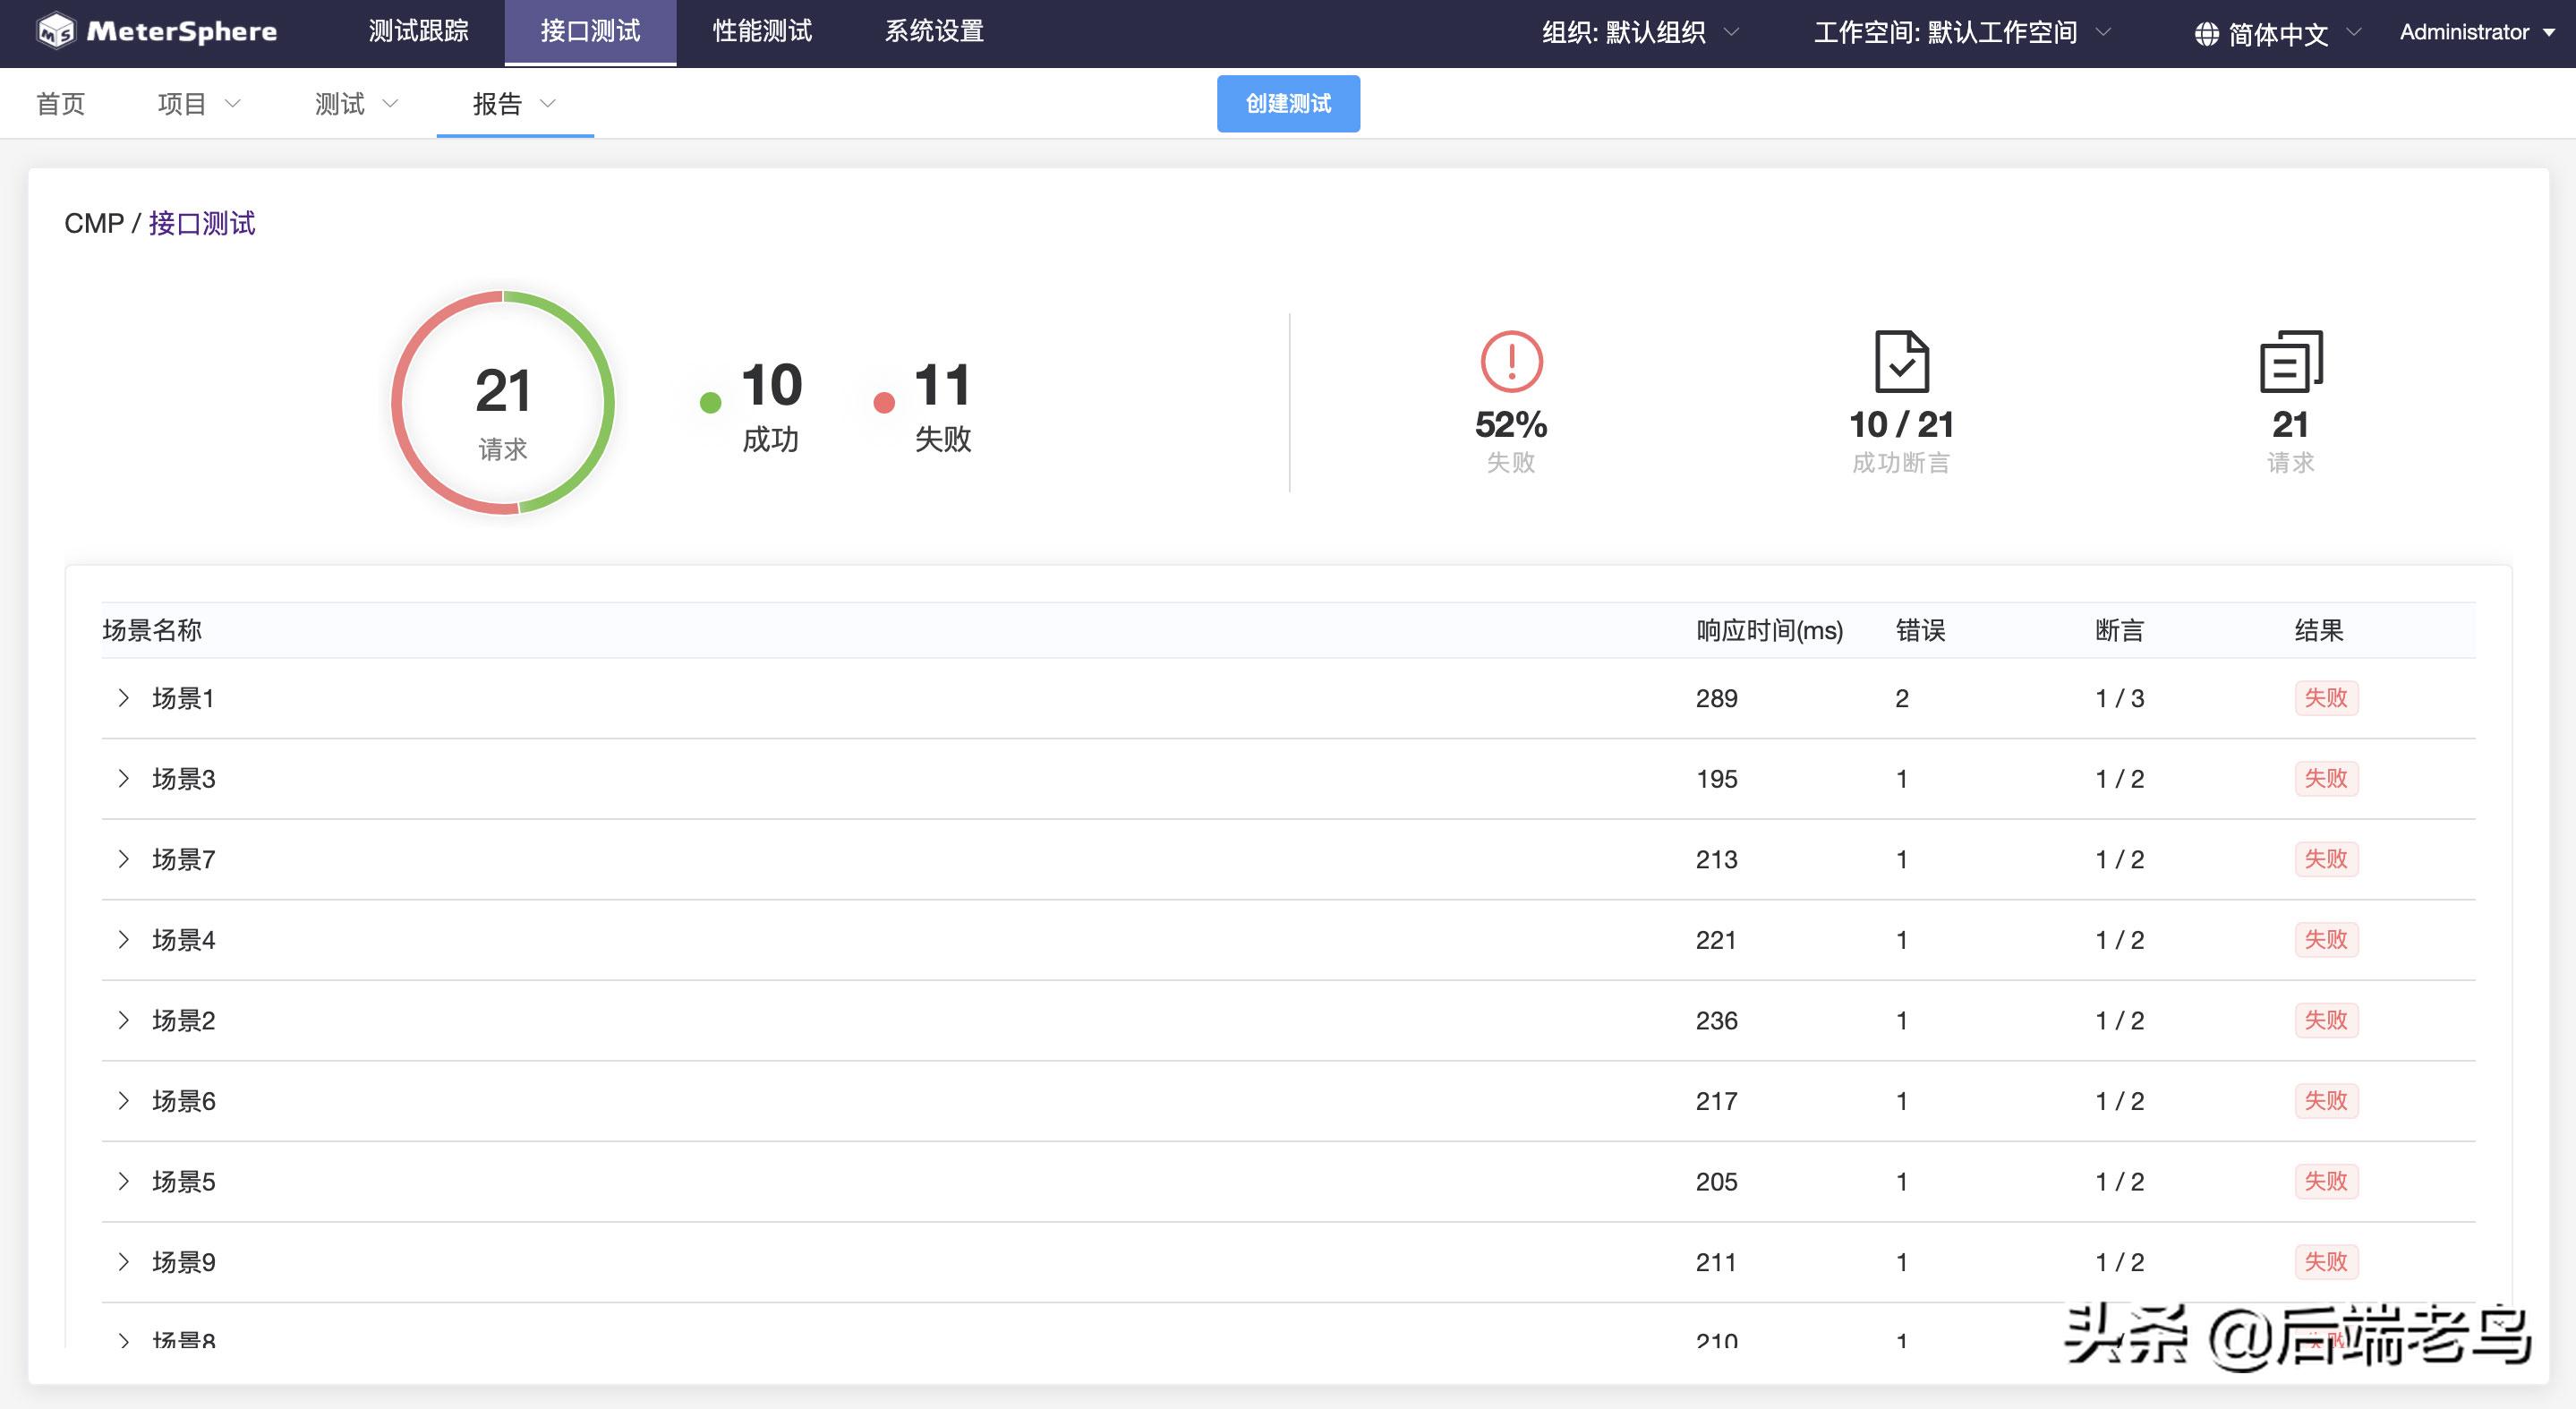Click the 失败 tag in 场景7 row
2576x1409 pixels.
(x=2326, y=859)
